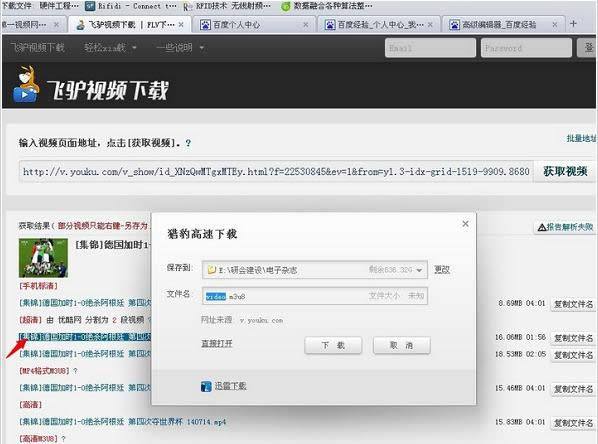Click the folder icon in save path field
This screenshot has width=598, height=444.
click(x=211, y=270)
